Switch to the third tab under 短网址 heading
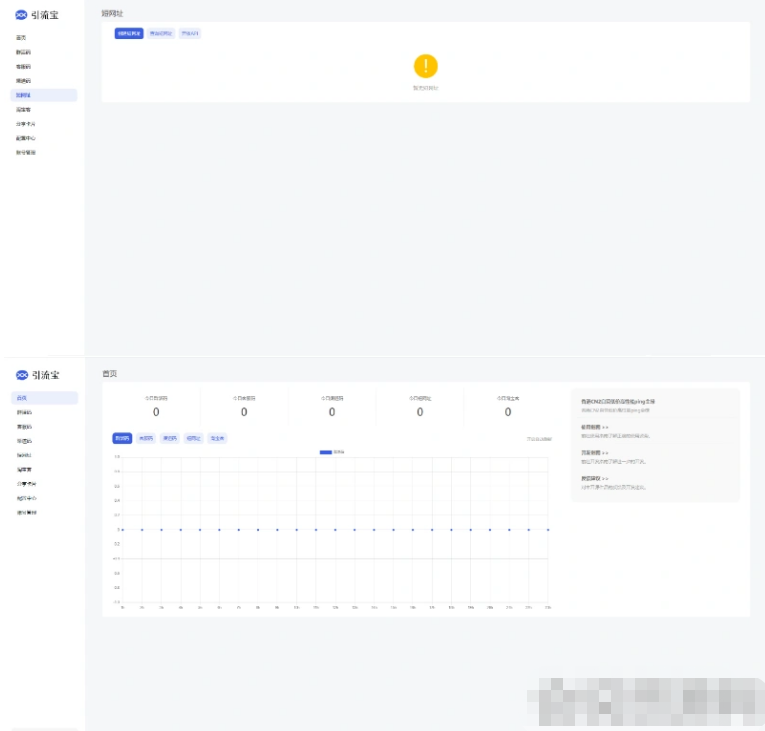765x731 pixels. [x=189, y=33]
